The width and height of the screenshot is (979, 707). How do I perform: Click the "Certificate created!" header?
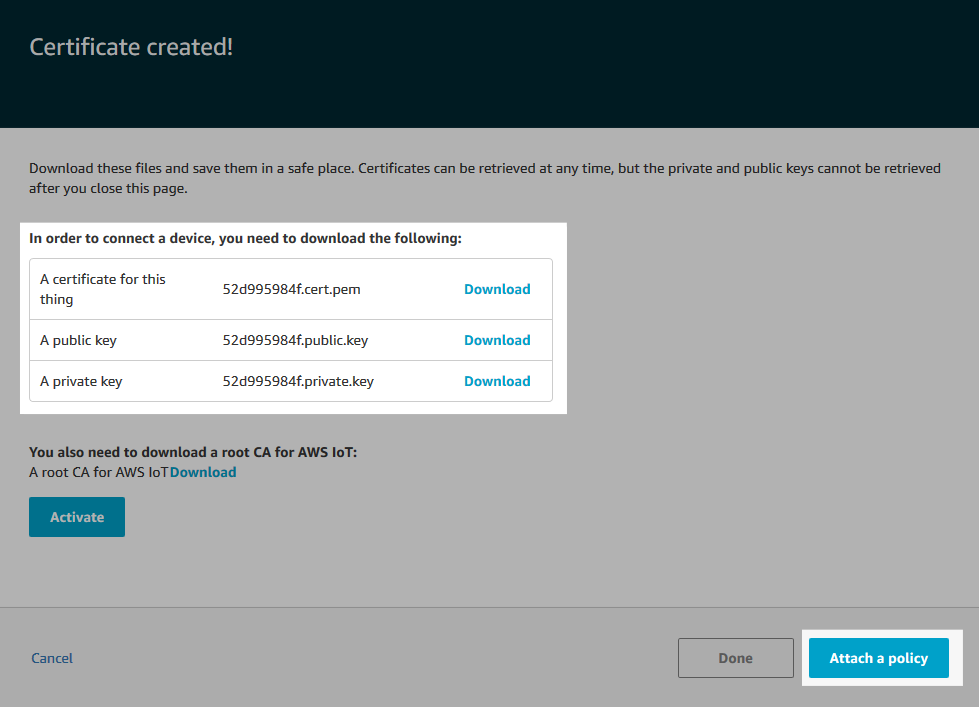[131, 46]
